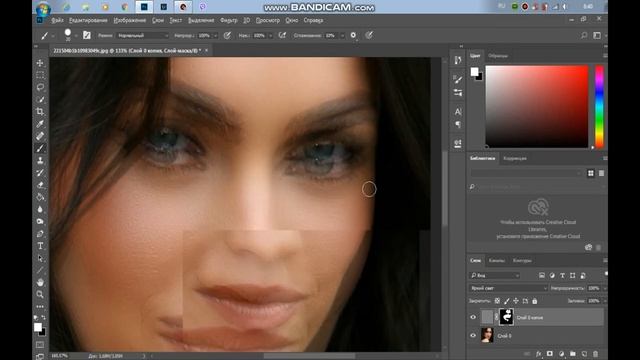Open layer blend mode dropdown
The height and width of the screenshot is (360, 640).
508,288
